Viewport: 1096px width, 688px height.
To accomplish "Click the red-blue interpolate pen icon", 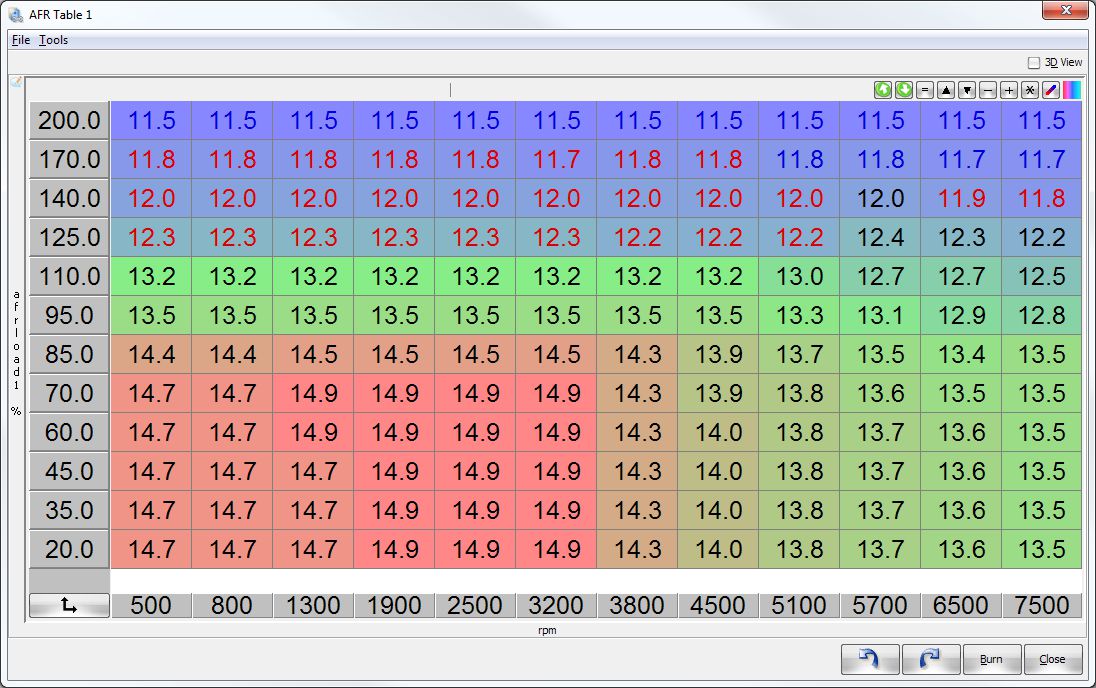I will click(x=1051, y=90).
